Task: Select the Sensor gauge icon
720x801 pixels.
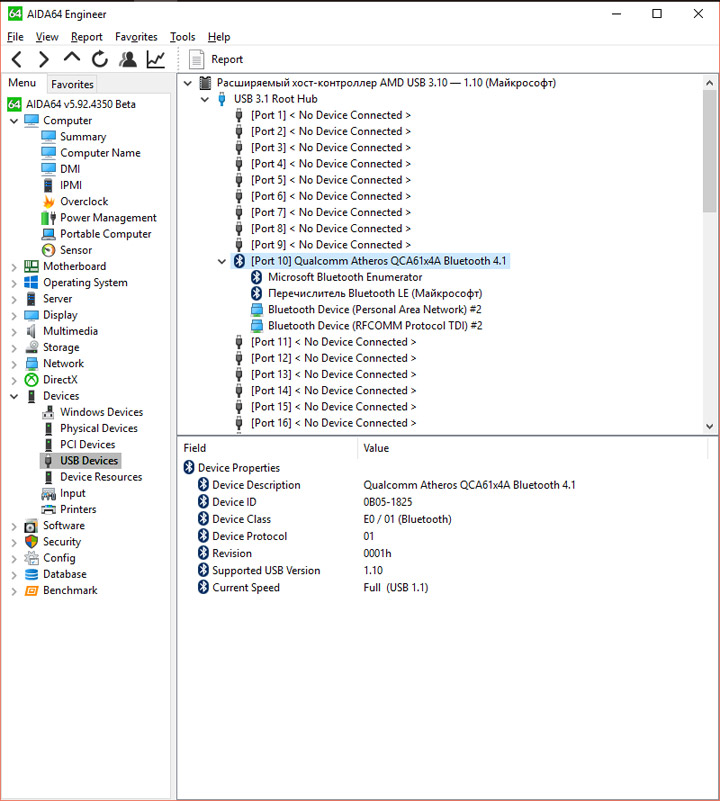Action: (x=49, y=250)
